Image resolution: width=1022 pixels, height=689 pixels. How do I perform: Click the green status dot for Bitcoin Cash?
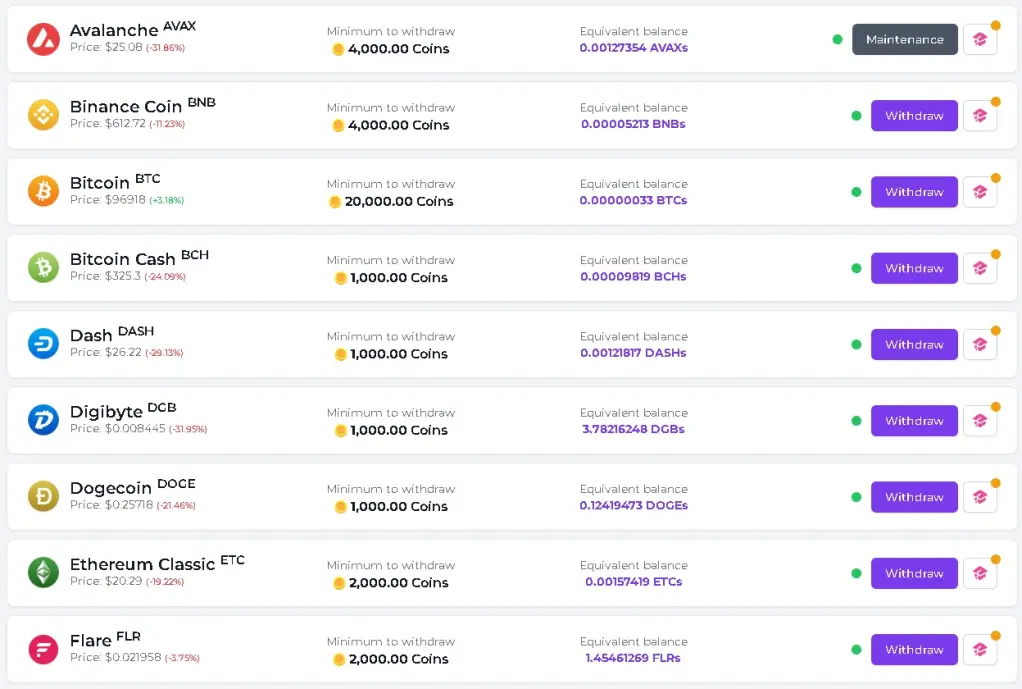point(856,268)
